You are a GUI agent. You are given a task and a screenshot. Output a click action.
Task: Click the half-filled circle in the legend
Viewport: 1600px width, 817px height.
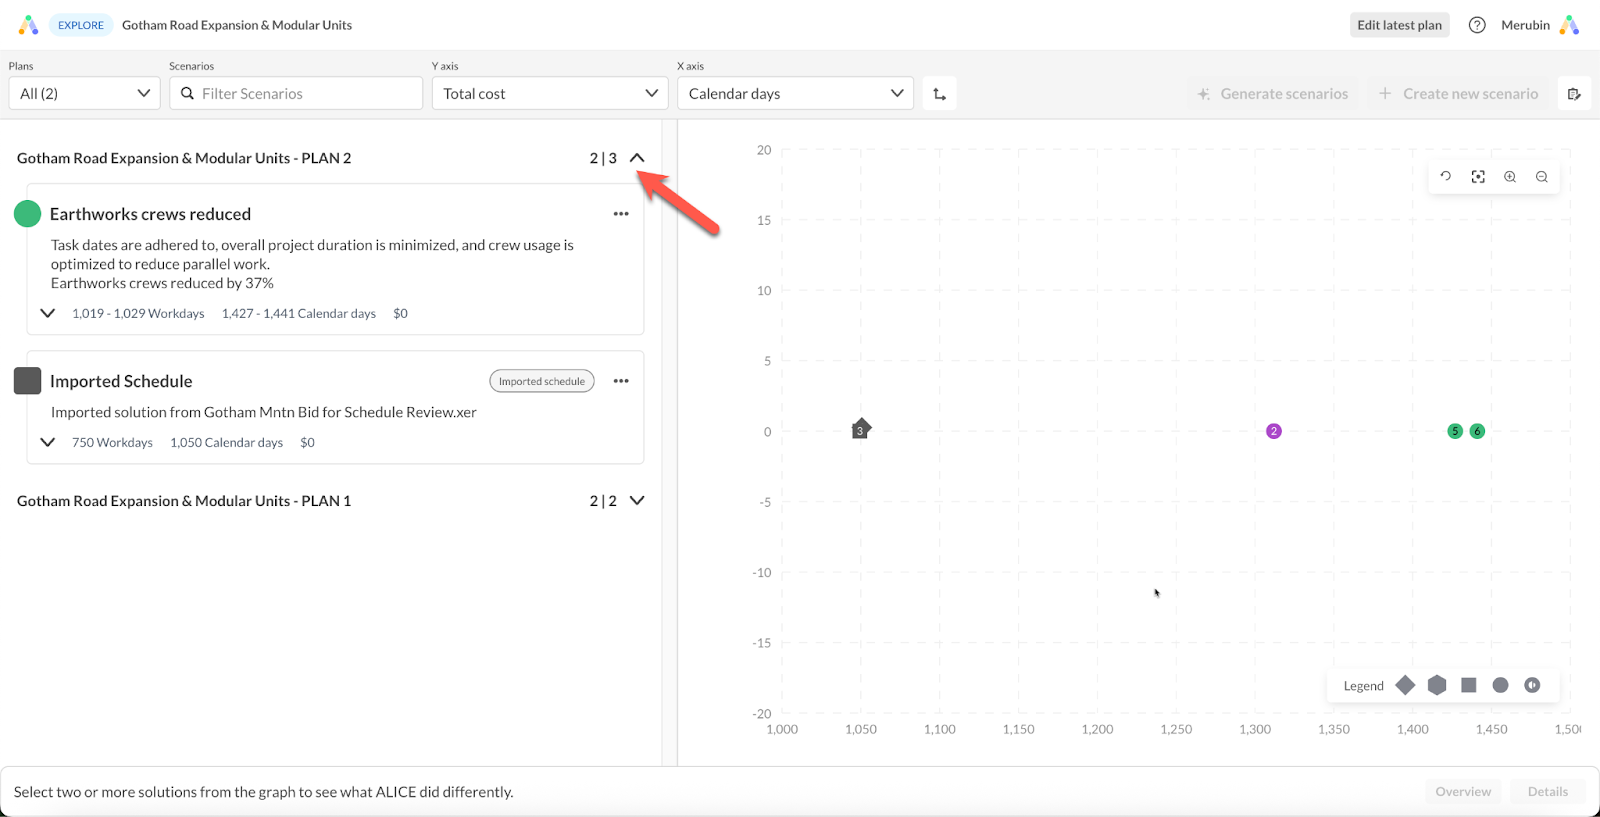1532,685
